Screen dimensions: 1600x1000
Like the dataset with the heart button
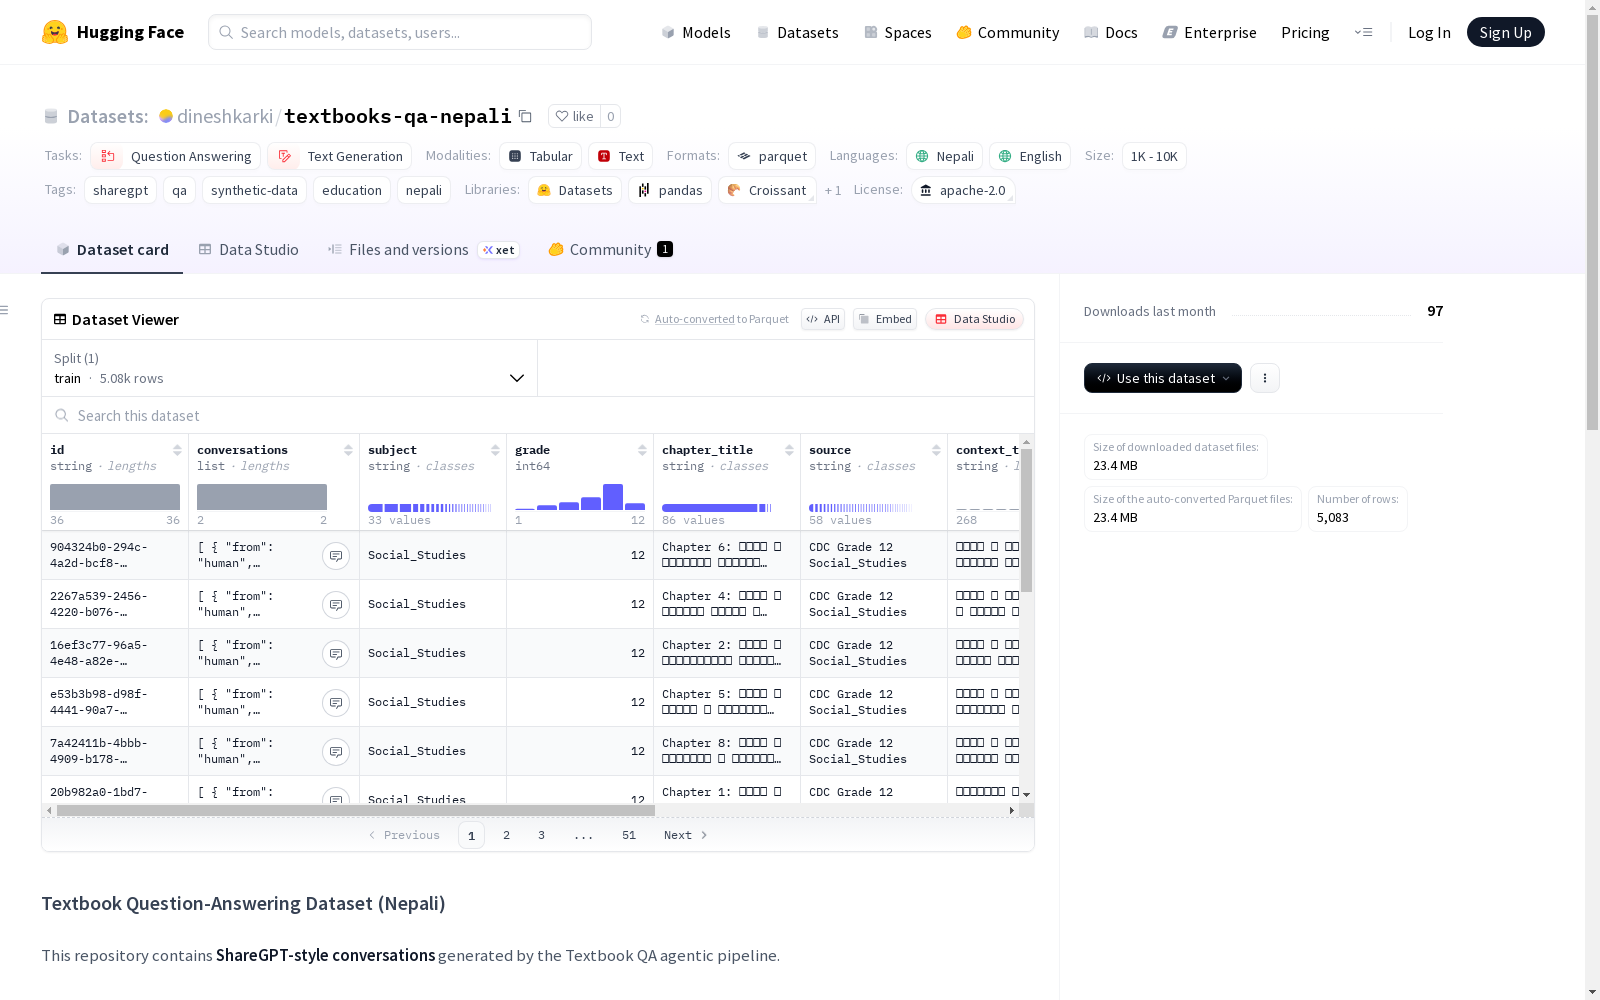(575, 116)
